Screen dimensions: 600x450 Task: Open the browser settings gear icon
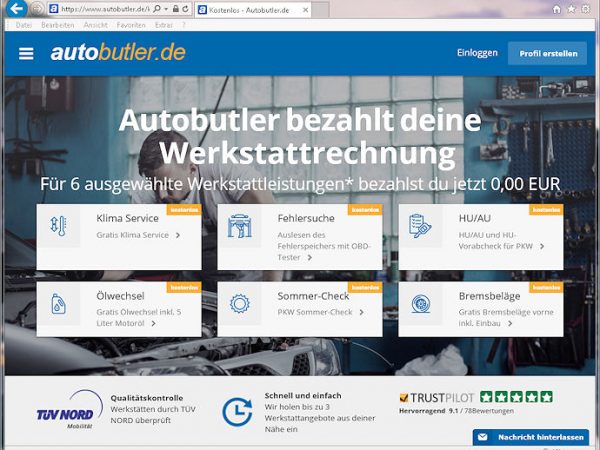pos(585,9)
